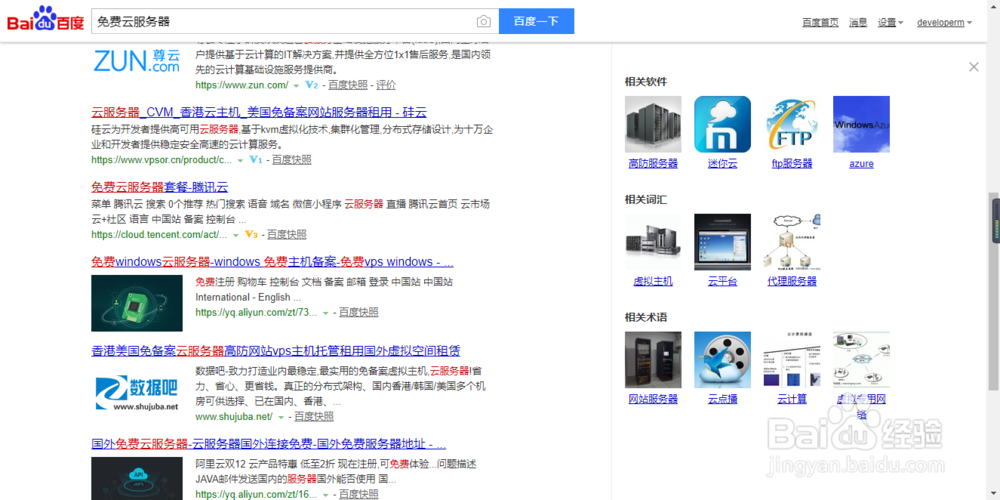Open 百度快照 for the cloud.tencent.com result
This screenshot has width=1000, height=500.
coord(287,235)
